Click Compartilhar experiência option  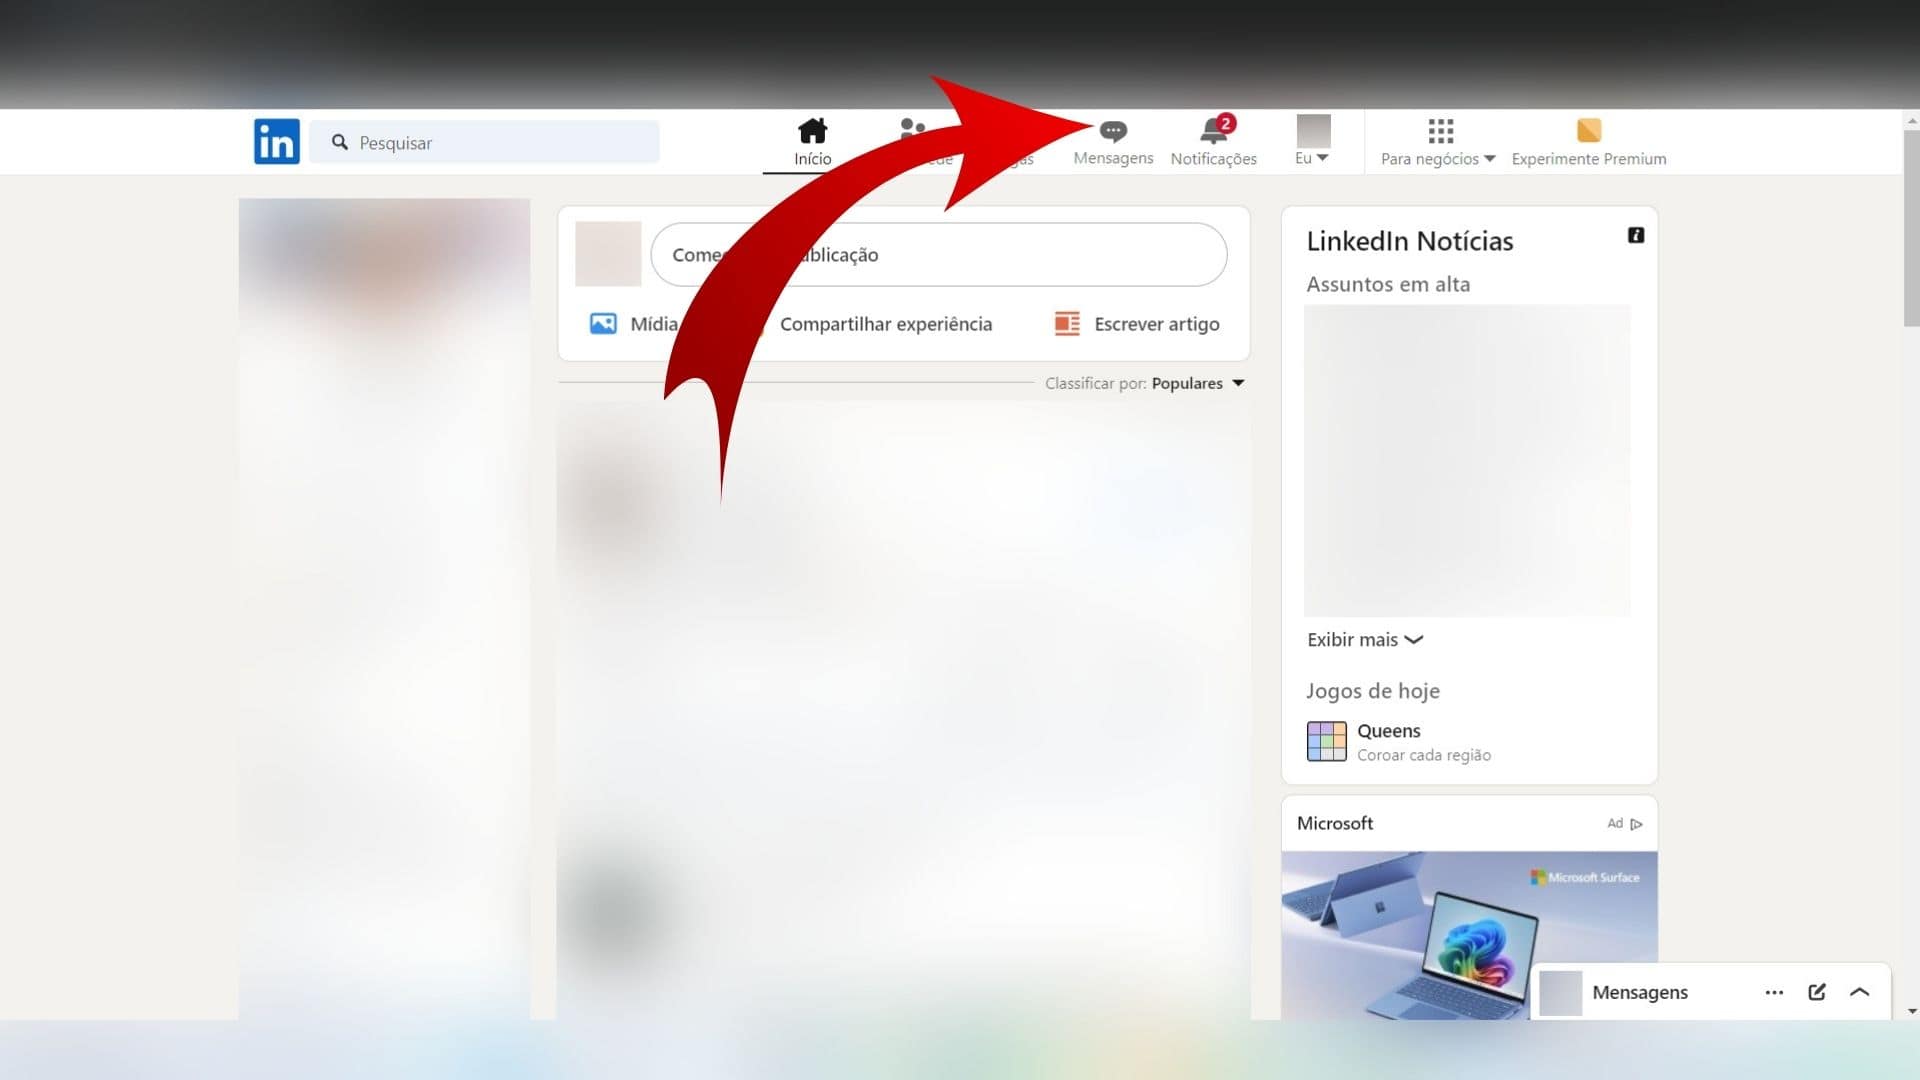coord(885,323)
